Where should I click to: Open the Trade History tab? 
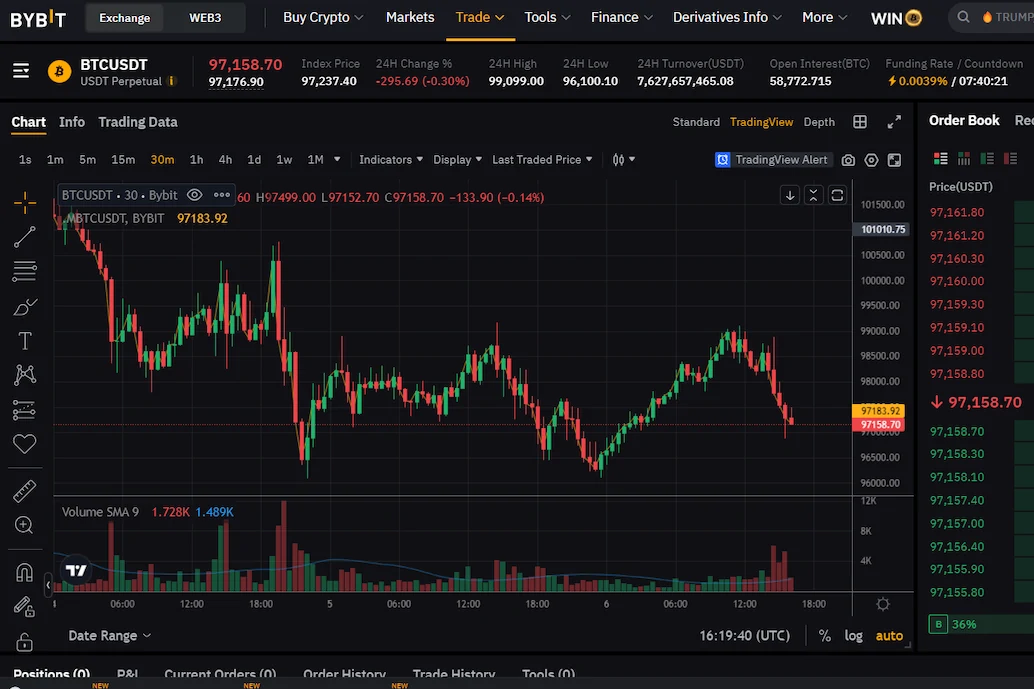tap(454, 674)
